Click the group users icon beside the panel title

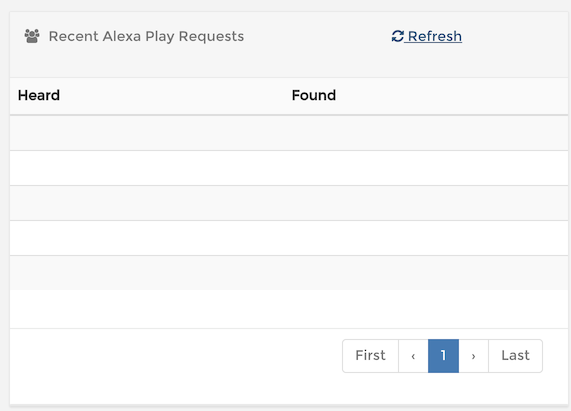32,36
